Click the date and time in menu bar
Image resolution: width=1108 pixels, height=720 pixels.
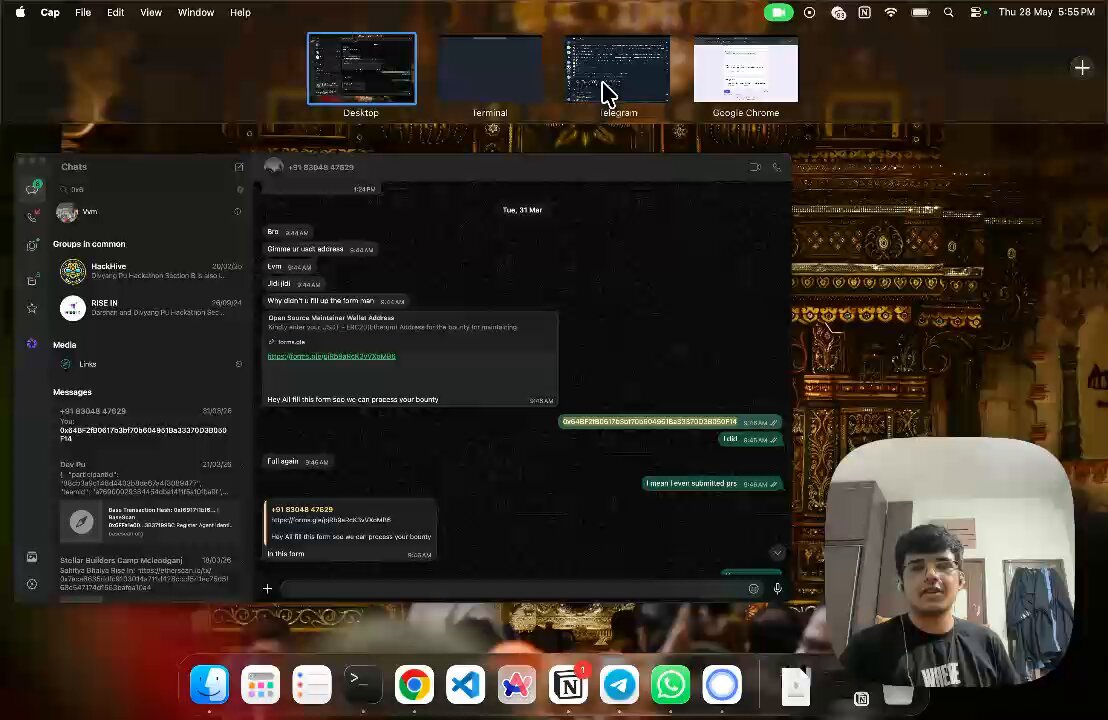pyautogui.click(x=1047, y=12)
